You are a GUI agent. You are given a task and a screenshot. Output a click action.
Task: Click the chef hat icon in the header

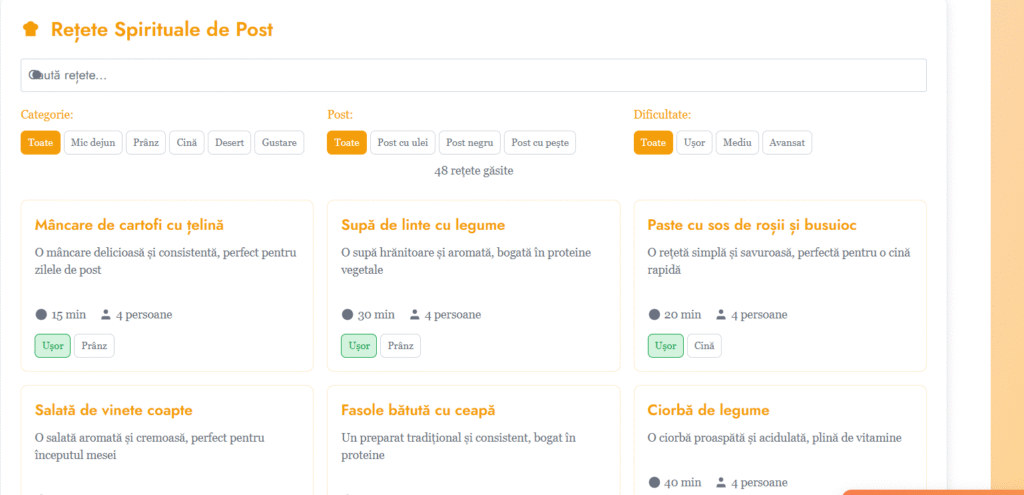30,30
